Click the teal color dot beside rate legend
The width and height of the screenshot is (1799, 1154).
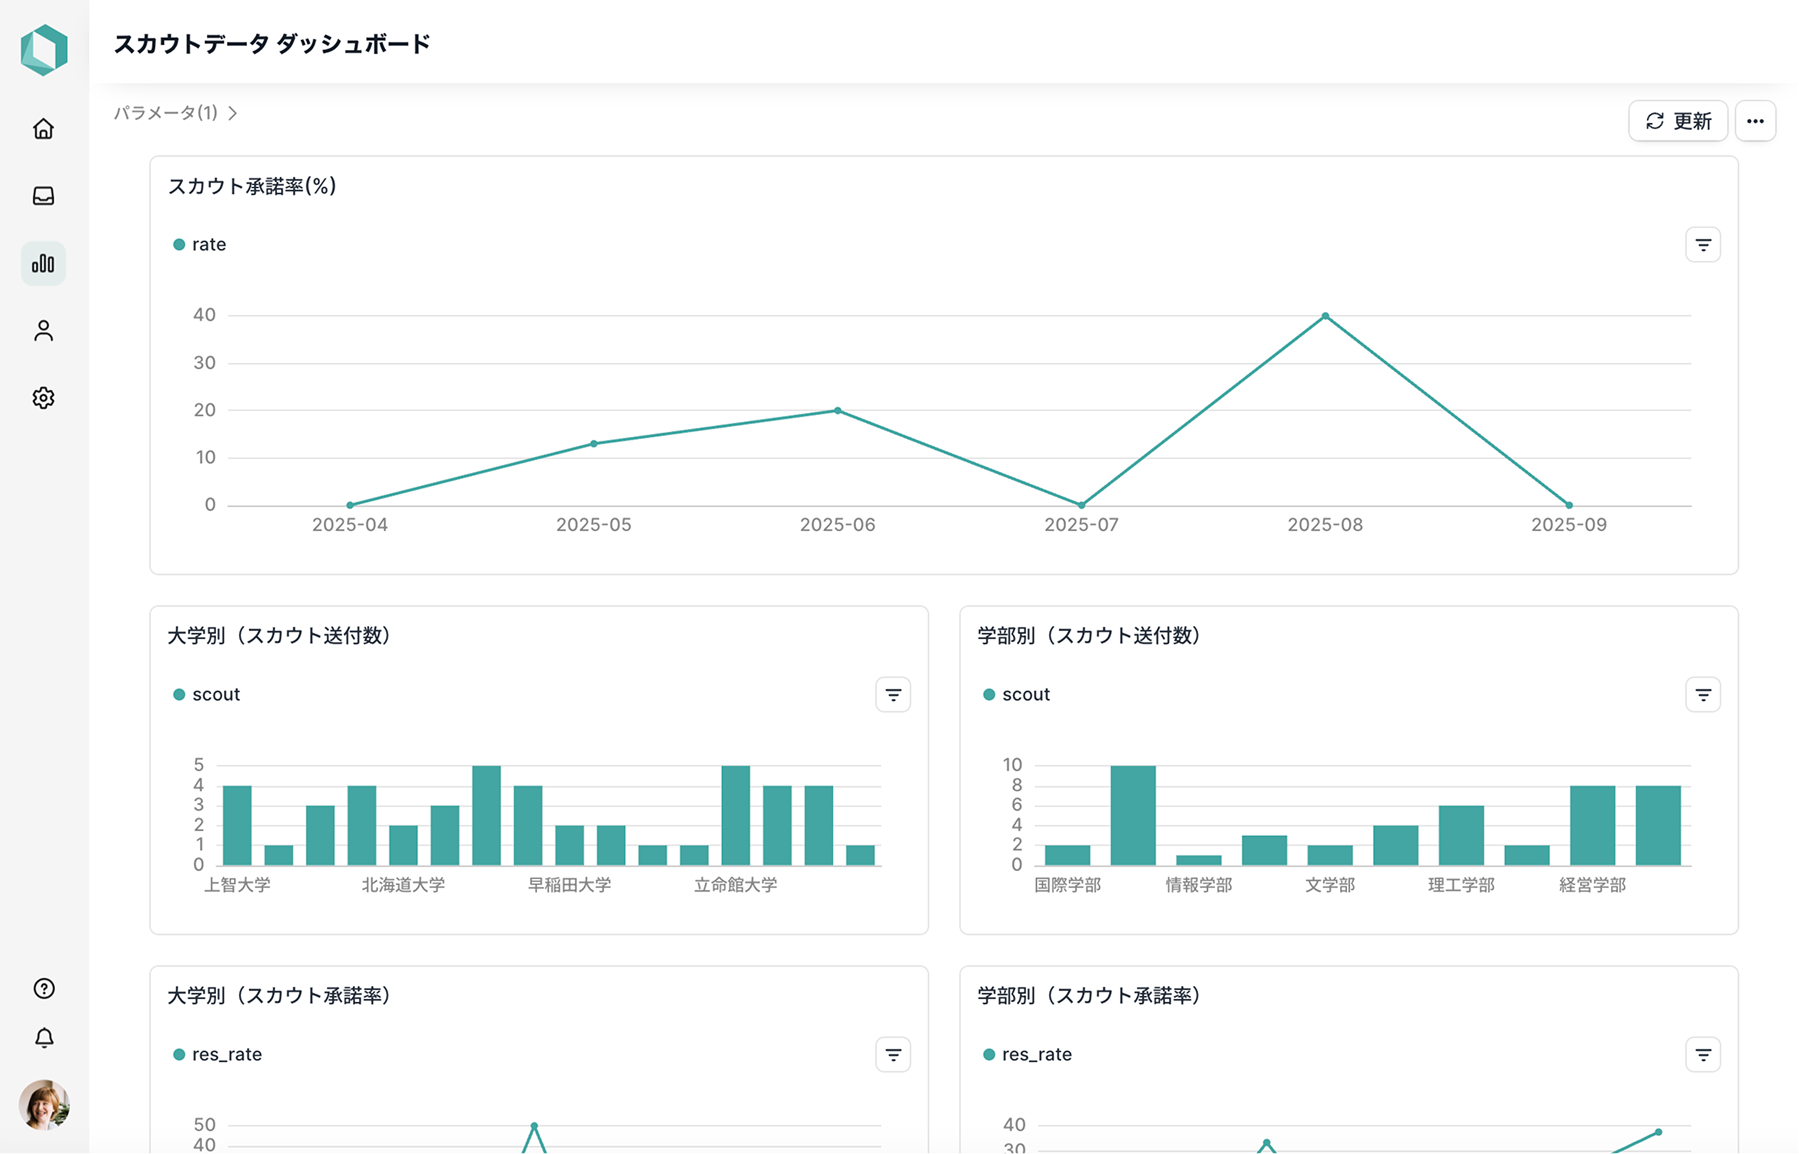coord(178,244)
